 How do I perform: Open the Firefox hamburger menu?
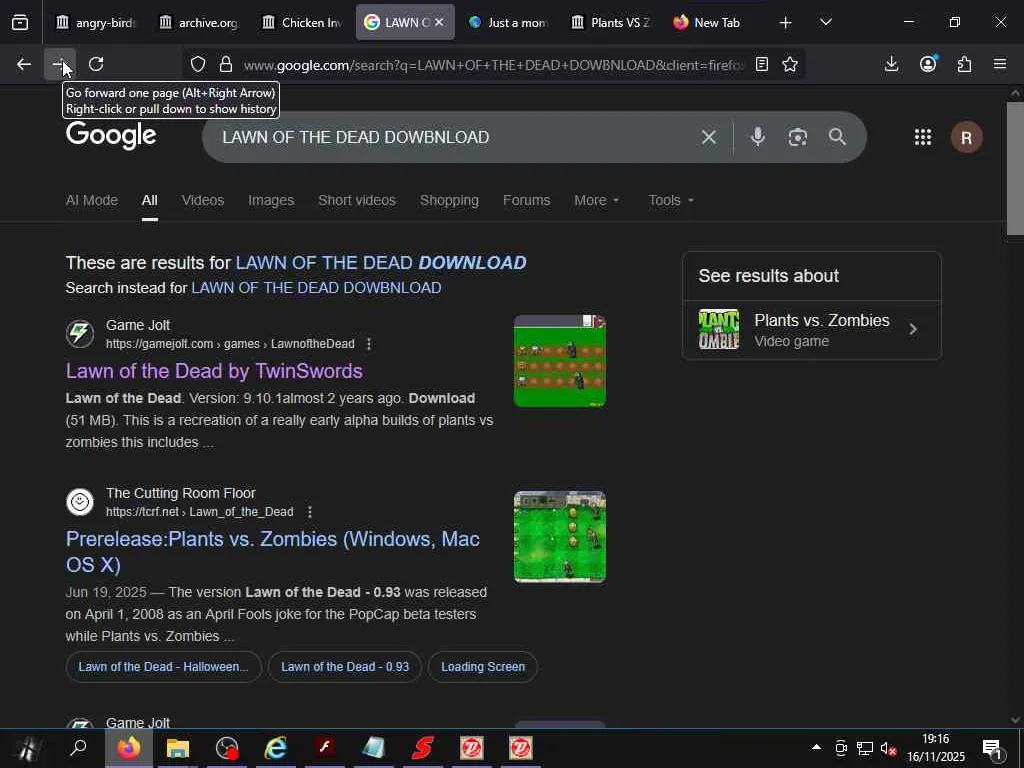1000,64
